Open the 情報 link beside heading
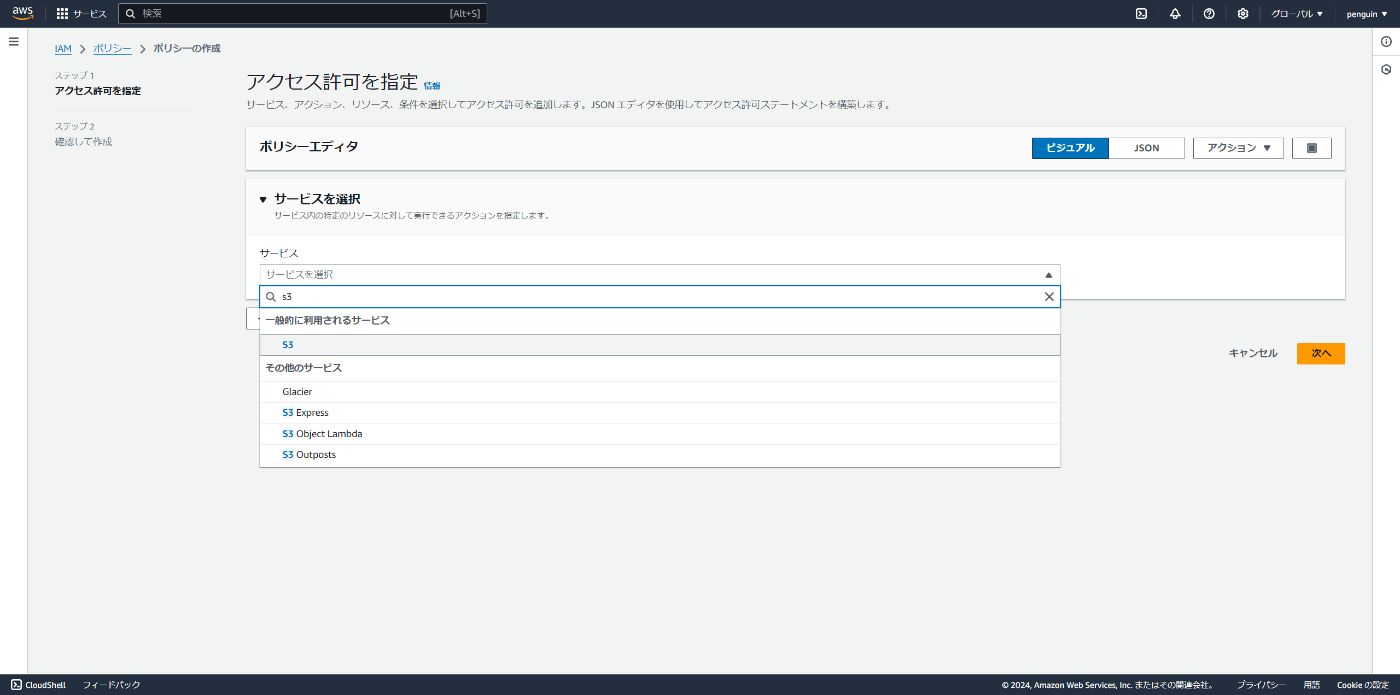 coord(432,86)
